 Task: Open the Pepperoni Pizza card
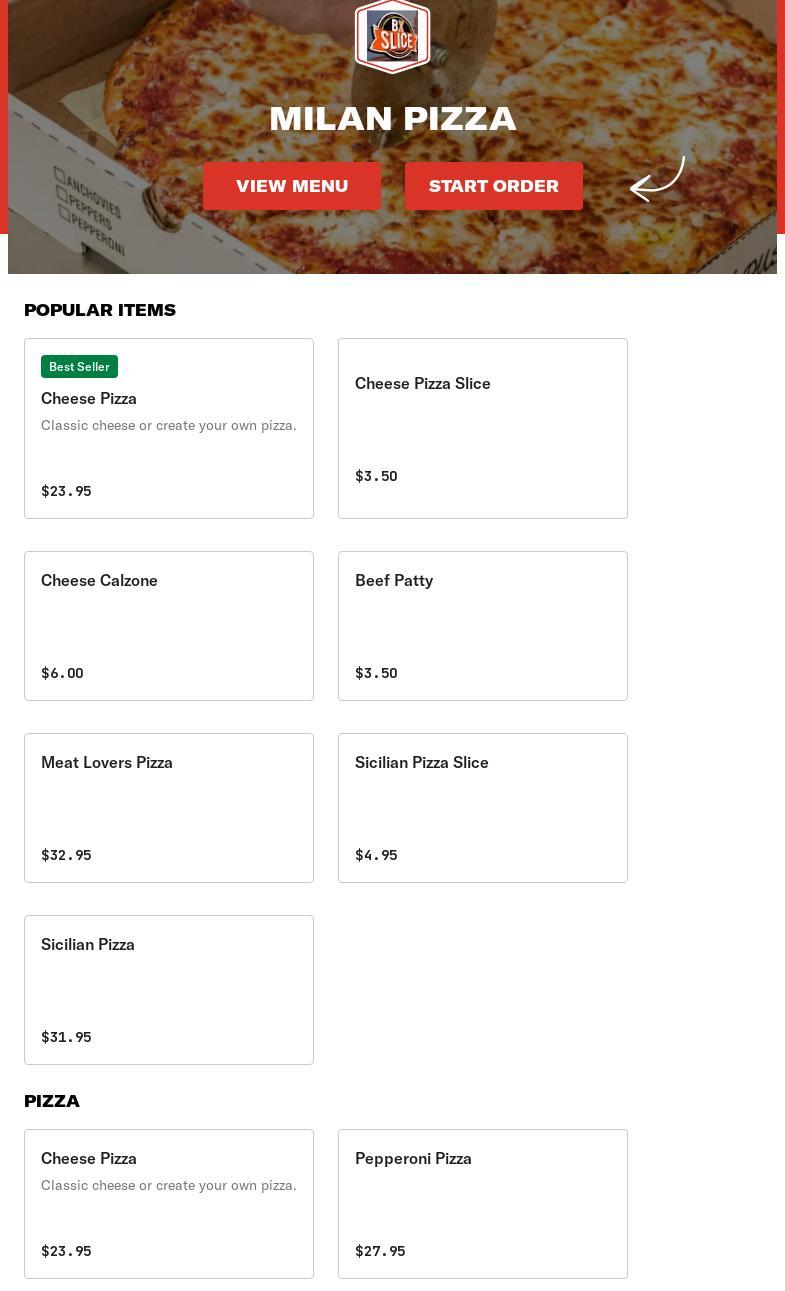[x=483, y=1204]
